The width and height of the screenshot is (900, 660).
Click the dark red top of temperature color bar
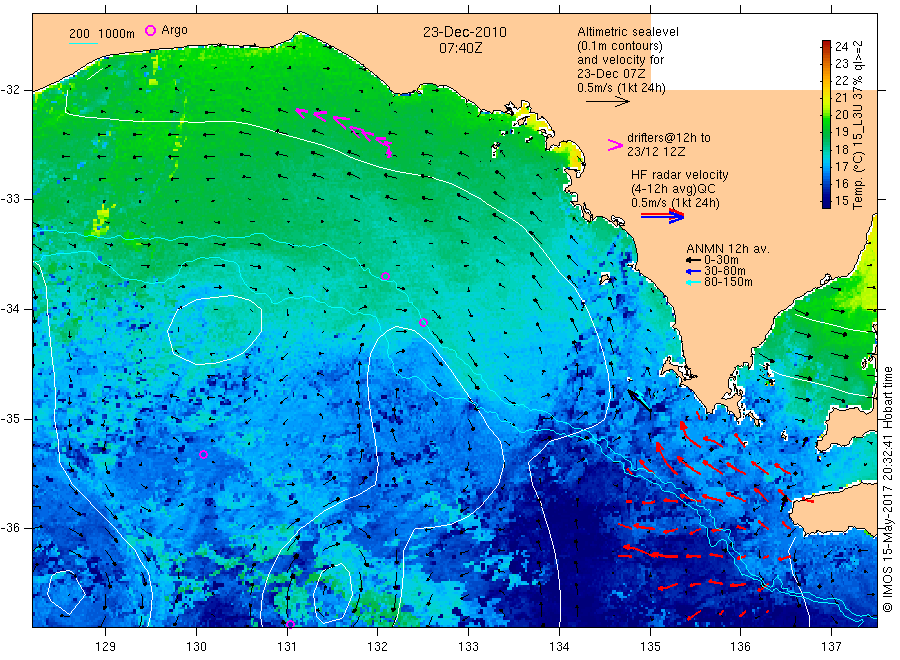tap(826, 45)
